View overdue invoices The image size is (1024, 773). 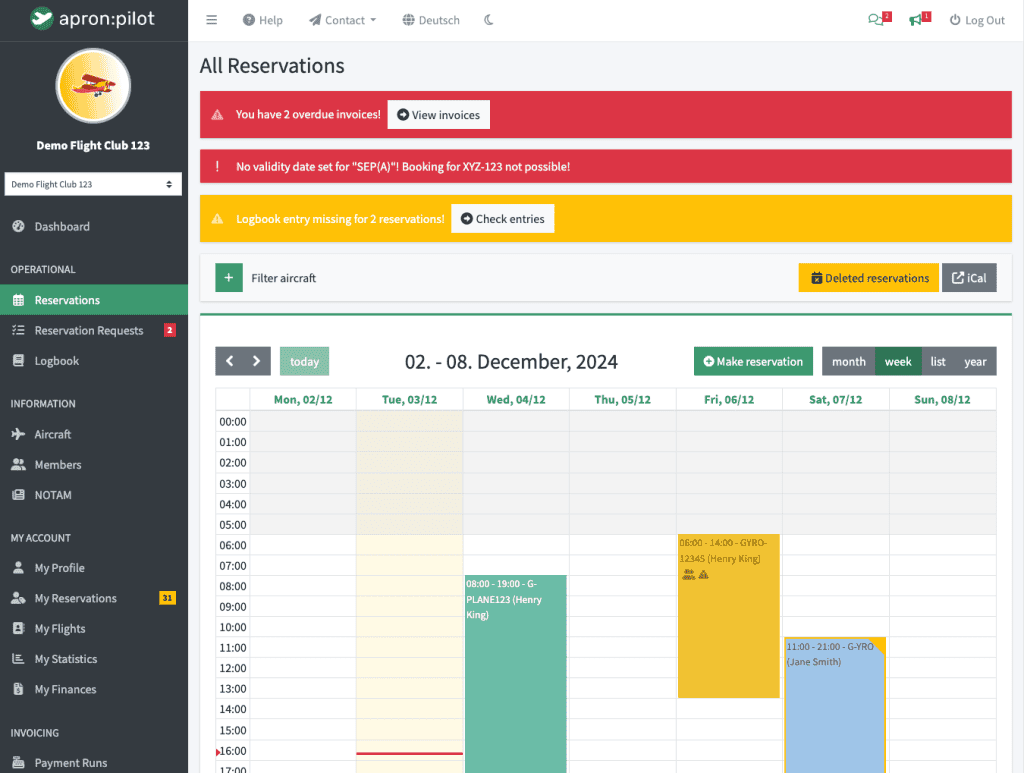click(439, 115)
